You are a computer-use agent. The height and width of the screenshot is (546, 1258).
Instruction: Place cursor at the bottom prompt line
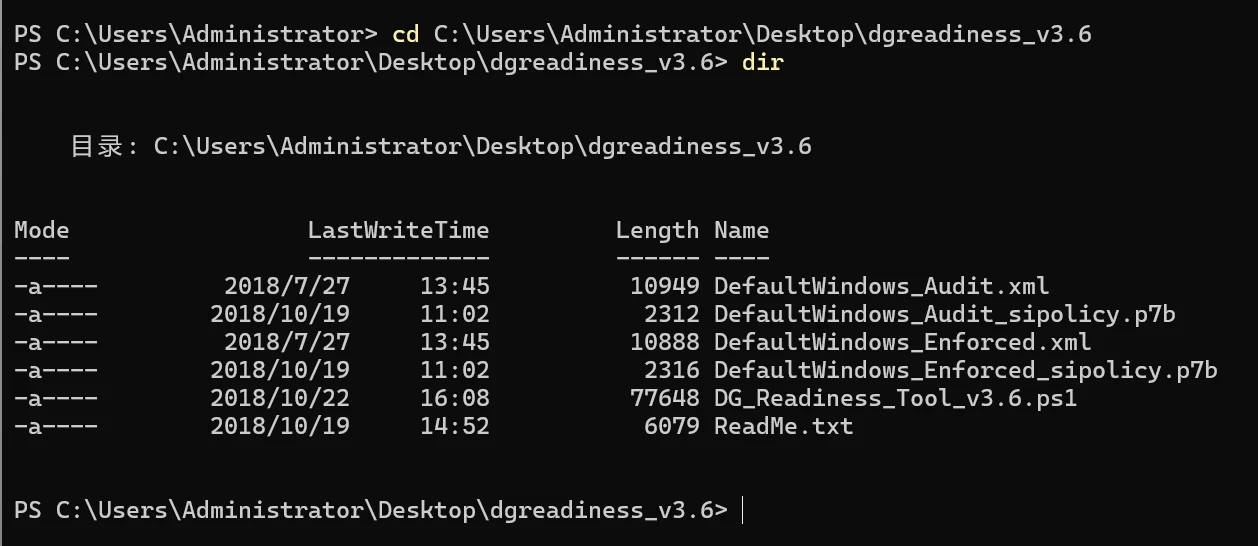(744, 510)
